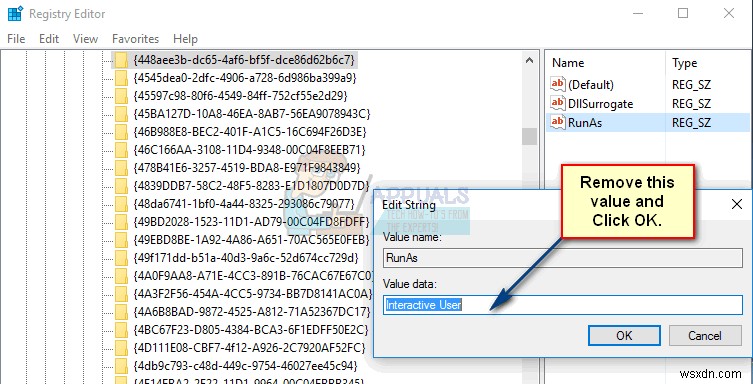753x384 pixels.
Task: Close the Edit String dialog
Action: (x=737, y=204)
